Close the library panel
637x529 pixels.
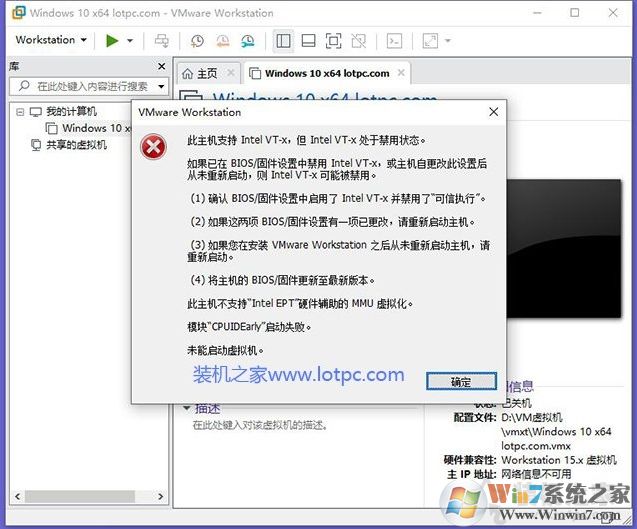click(x=161, y=66)
